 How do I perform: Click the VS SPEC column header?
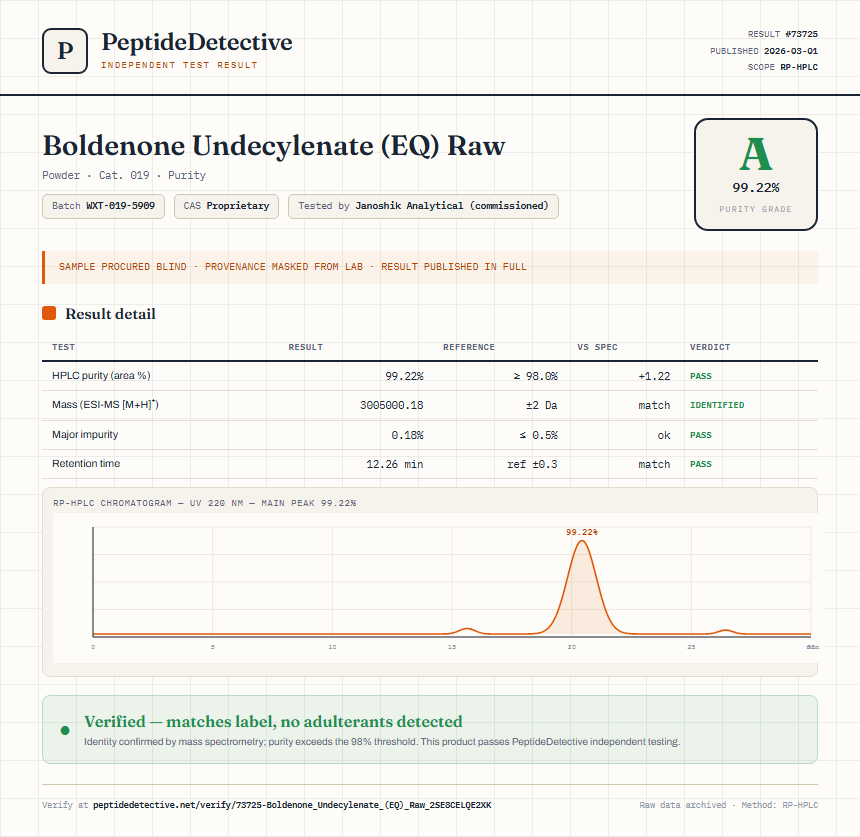click(x=597, y=347)
